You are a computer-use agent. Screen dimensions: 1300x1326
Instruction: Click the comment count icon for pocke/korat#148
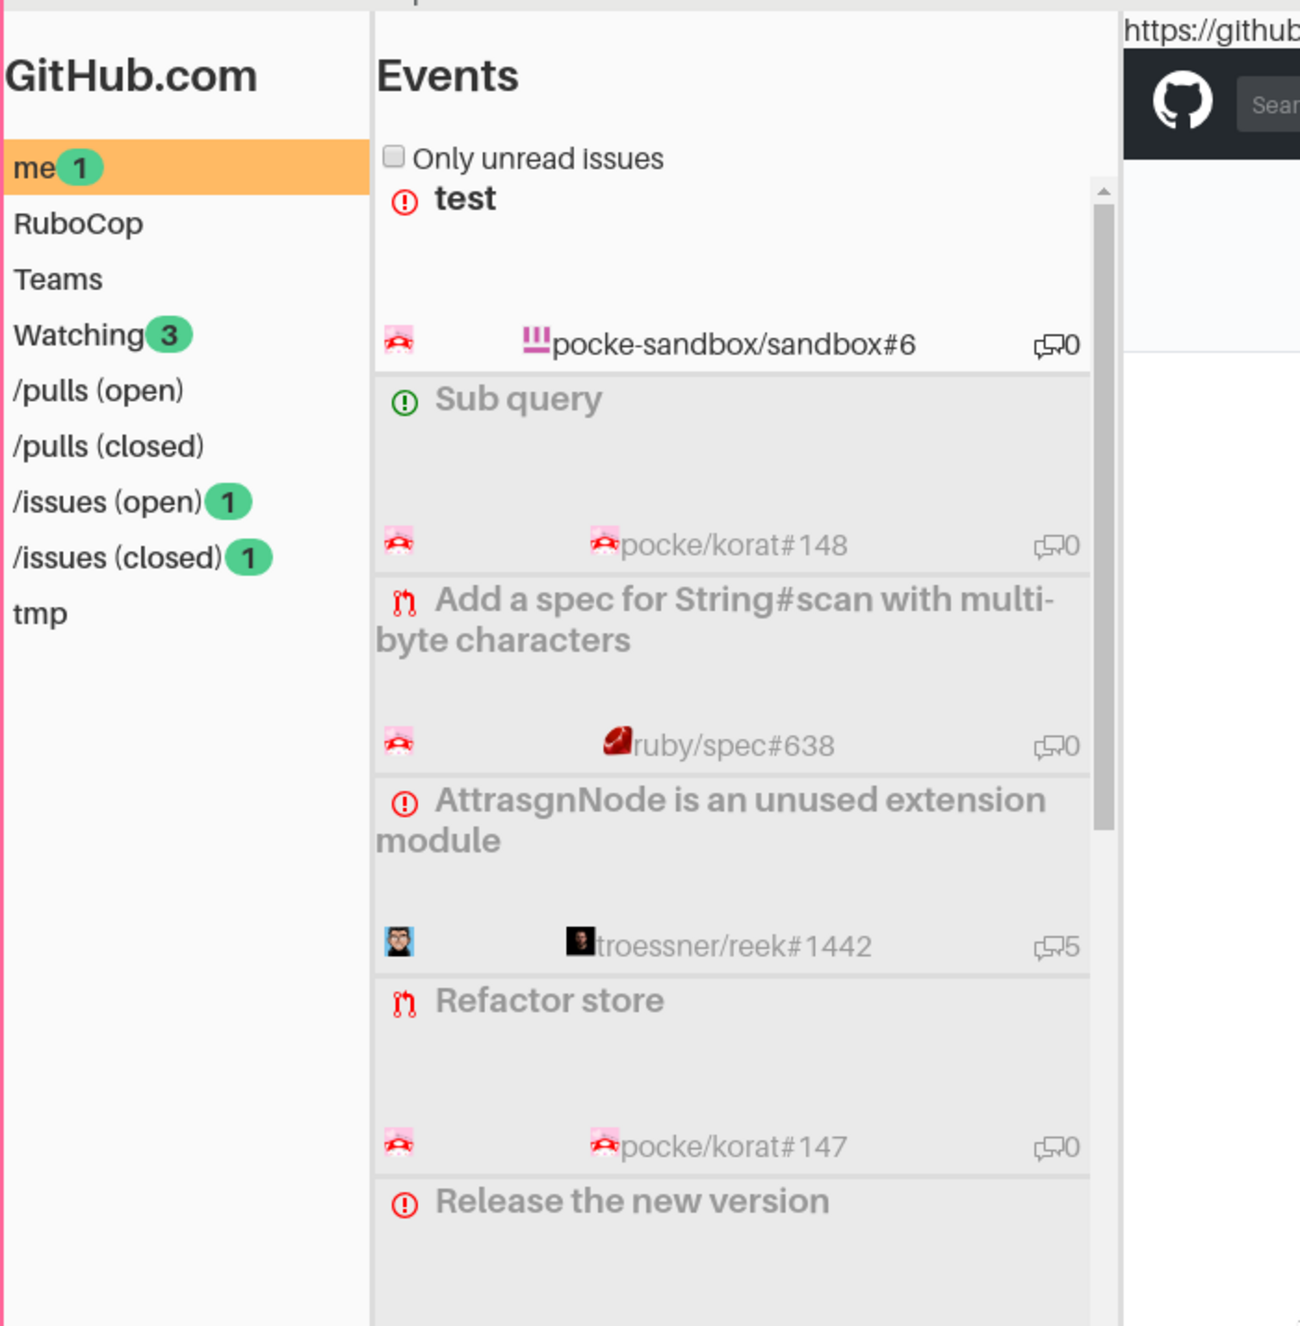point(1049,546)
